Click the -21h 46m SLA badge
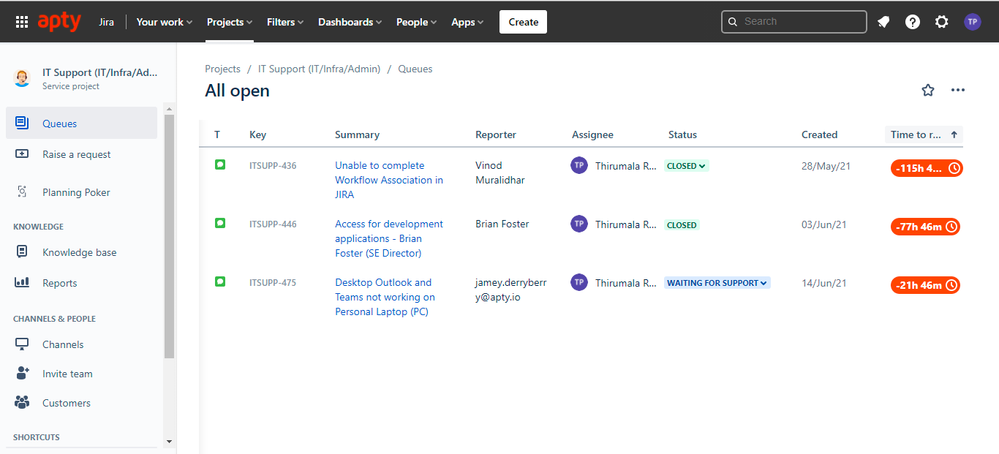999x454 pixels. (925, 285)
